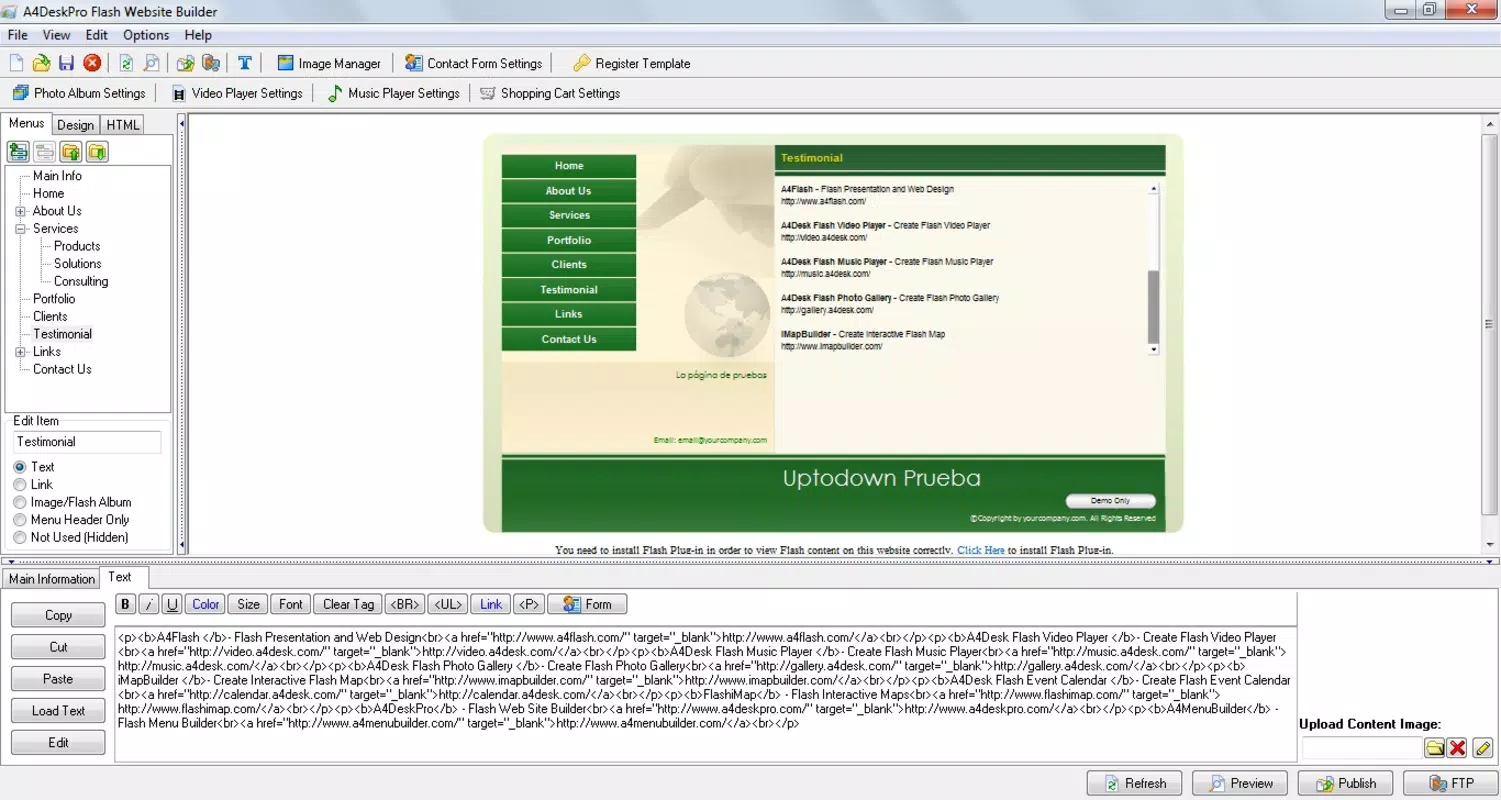Open Photo Album Settings
Screen dimensions: 1501x800
pos(79,93)
